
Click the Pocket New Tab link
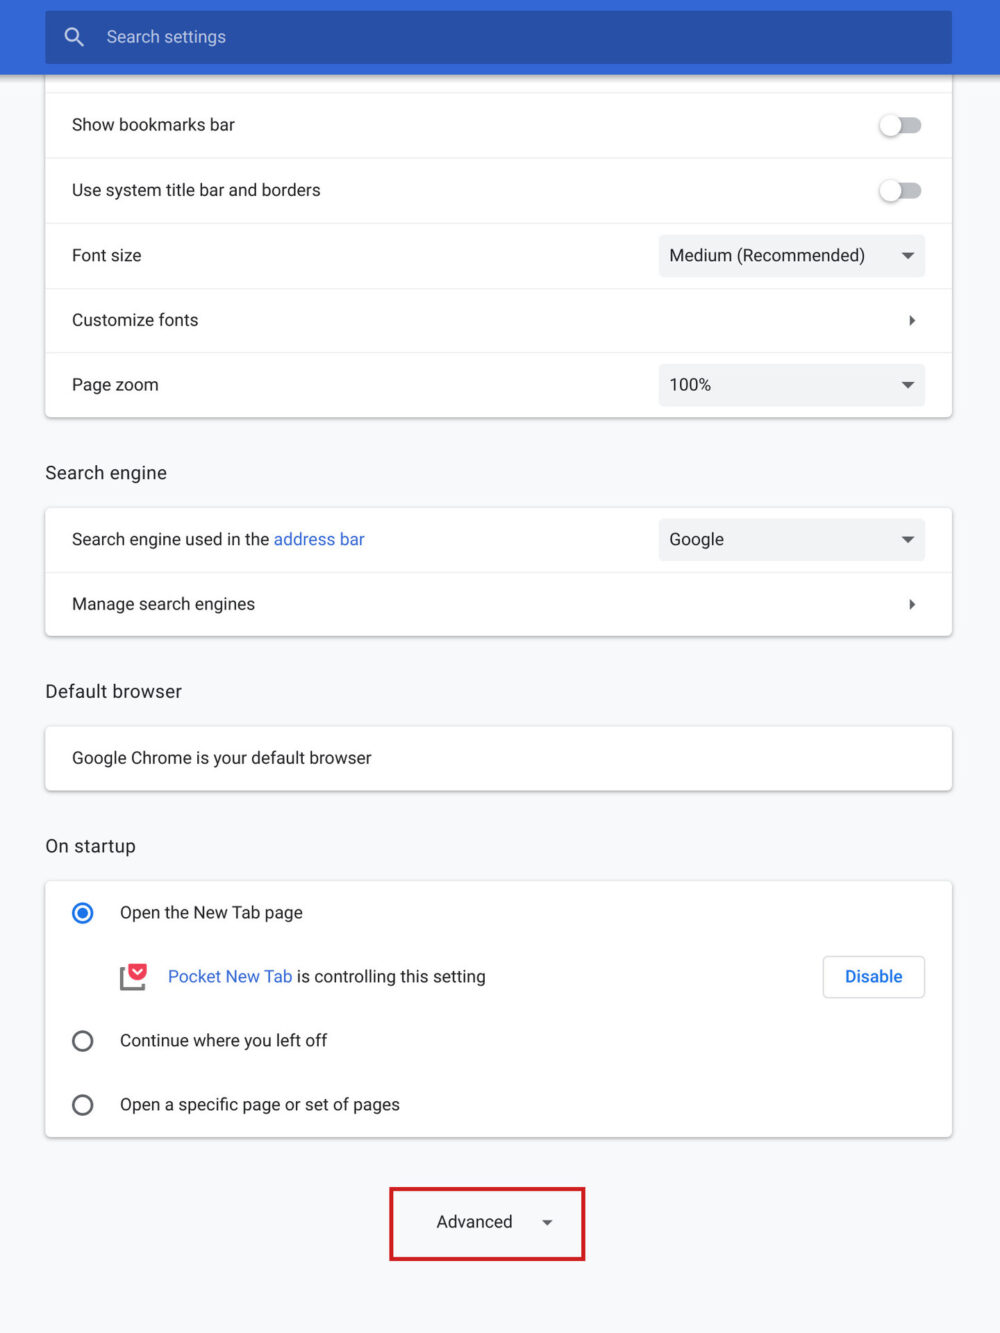point(229,976)
